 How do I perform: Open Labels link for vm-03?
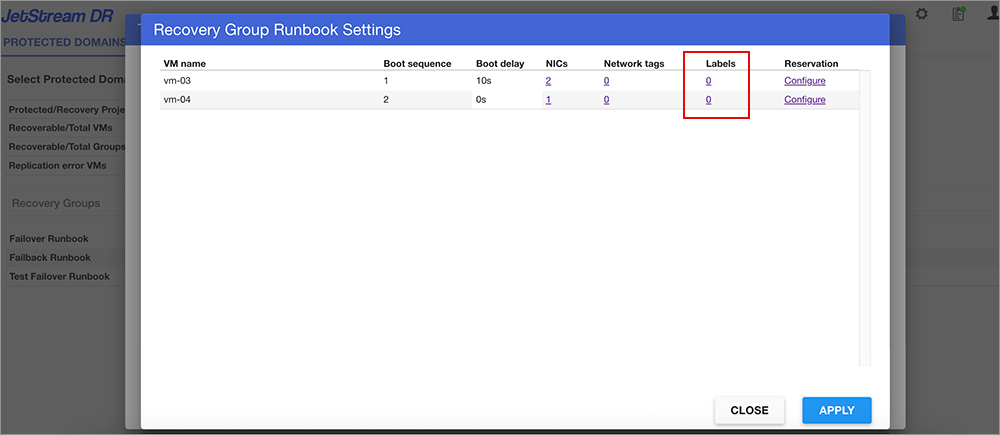click(708, 81)
